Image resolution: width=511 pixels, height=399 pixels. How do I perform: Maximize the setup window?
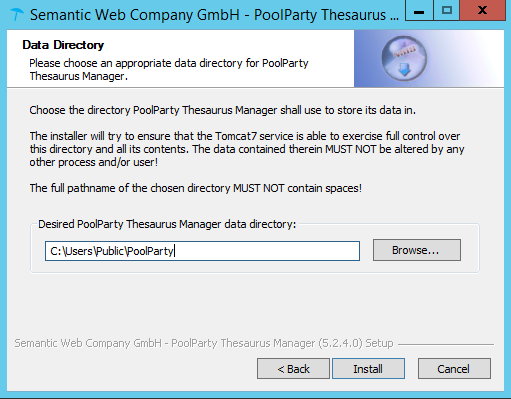(x=447, y=11)
